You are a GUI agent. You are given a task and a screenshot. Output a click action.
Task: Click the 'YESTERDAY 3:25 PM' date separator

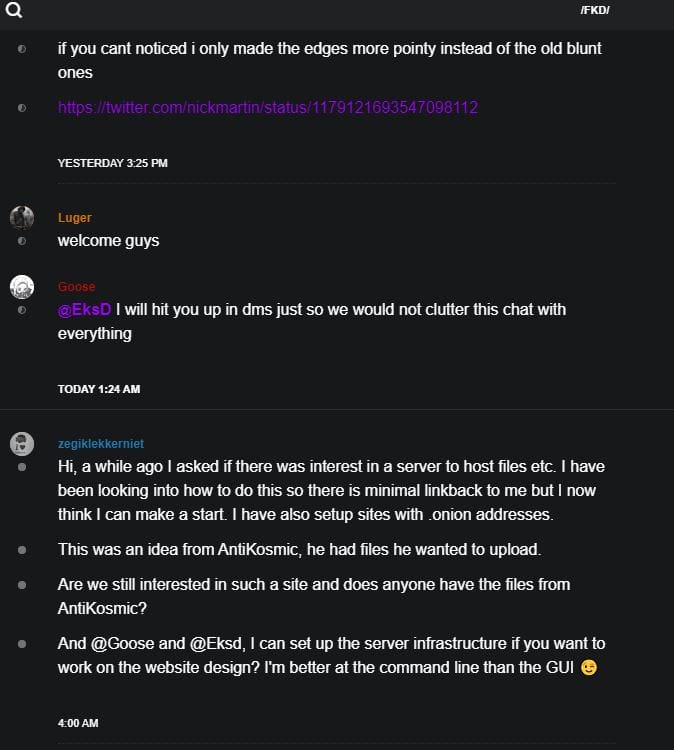click(x=112, y=163)
